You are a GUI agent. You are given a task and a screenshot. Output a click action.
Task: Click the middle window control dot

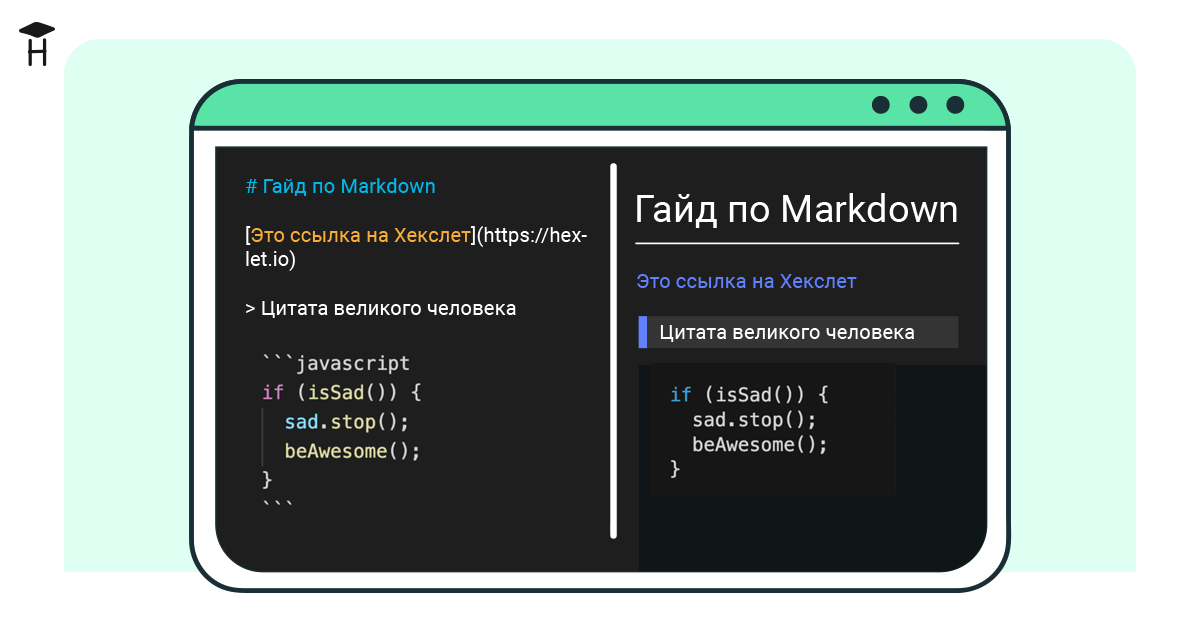point(918,103)
